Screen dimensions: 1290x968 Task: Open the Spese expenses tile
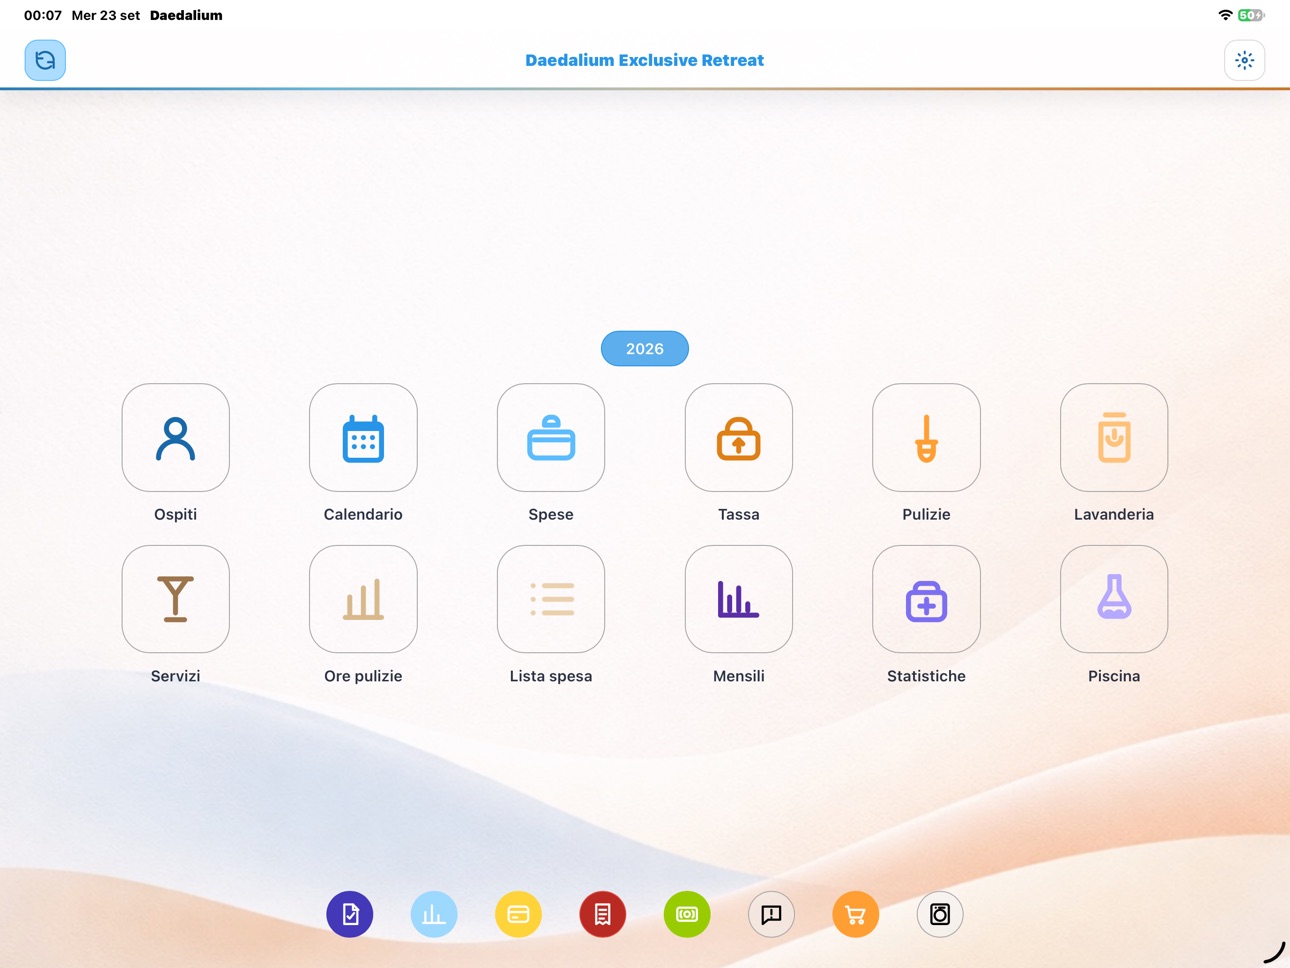point(551,438)
